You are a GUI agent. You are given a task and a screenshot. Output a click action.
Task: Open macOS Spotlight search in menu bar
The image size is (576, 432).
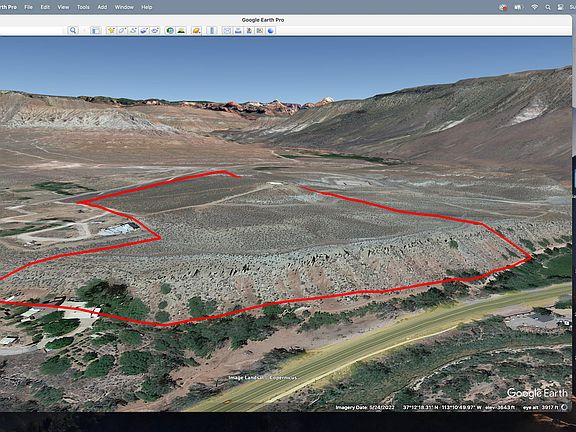pos(548,7)
